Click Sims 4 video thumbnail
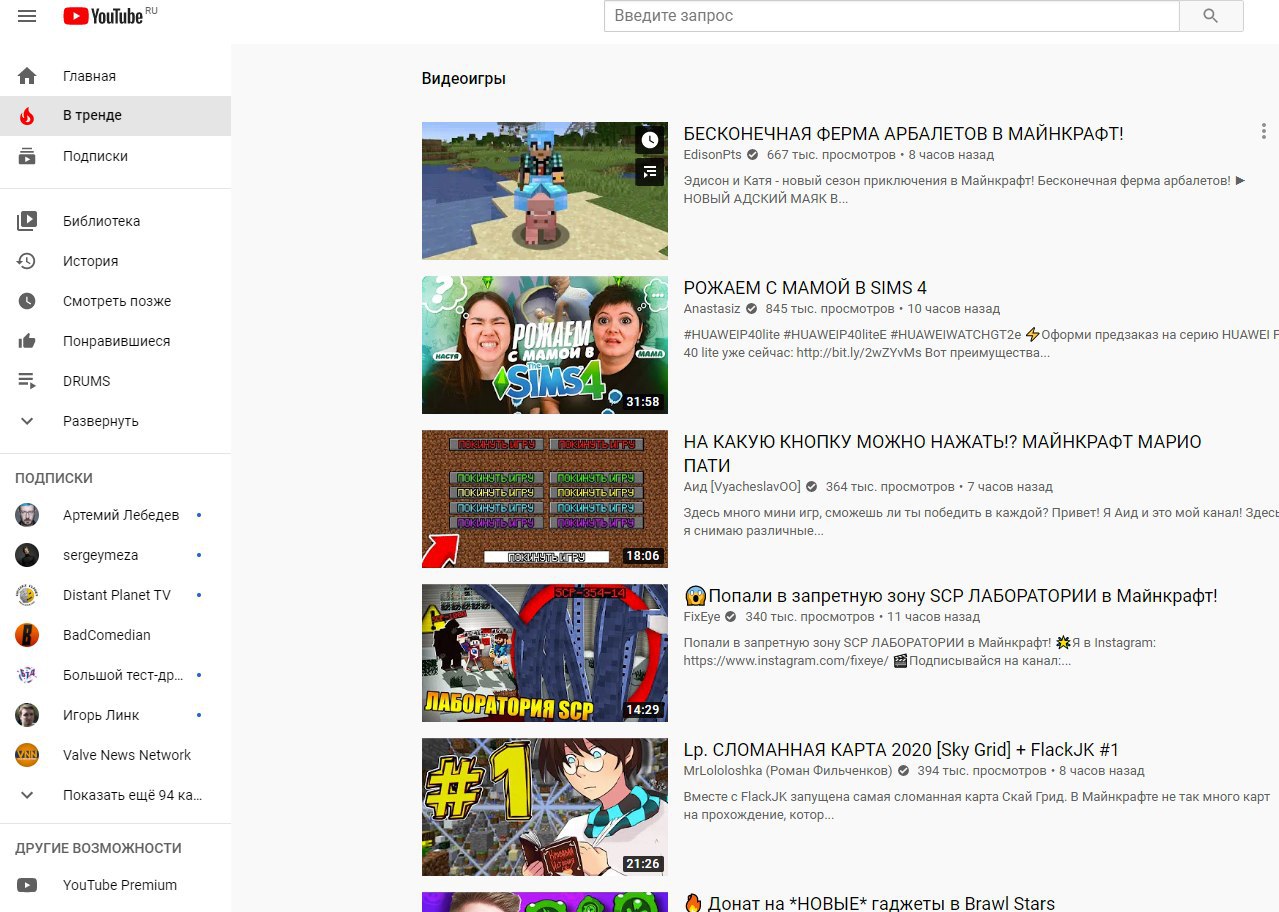The height and width of the screenshot is (912, 1279). coord(545,345)
